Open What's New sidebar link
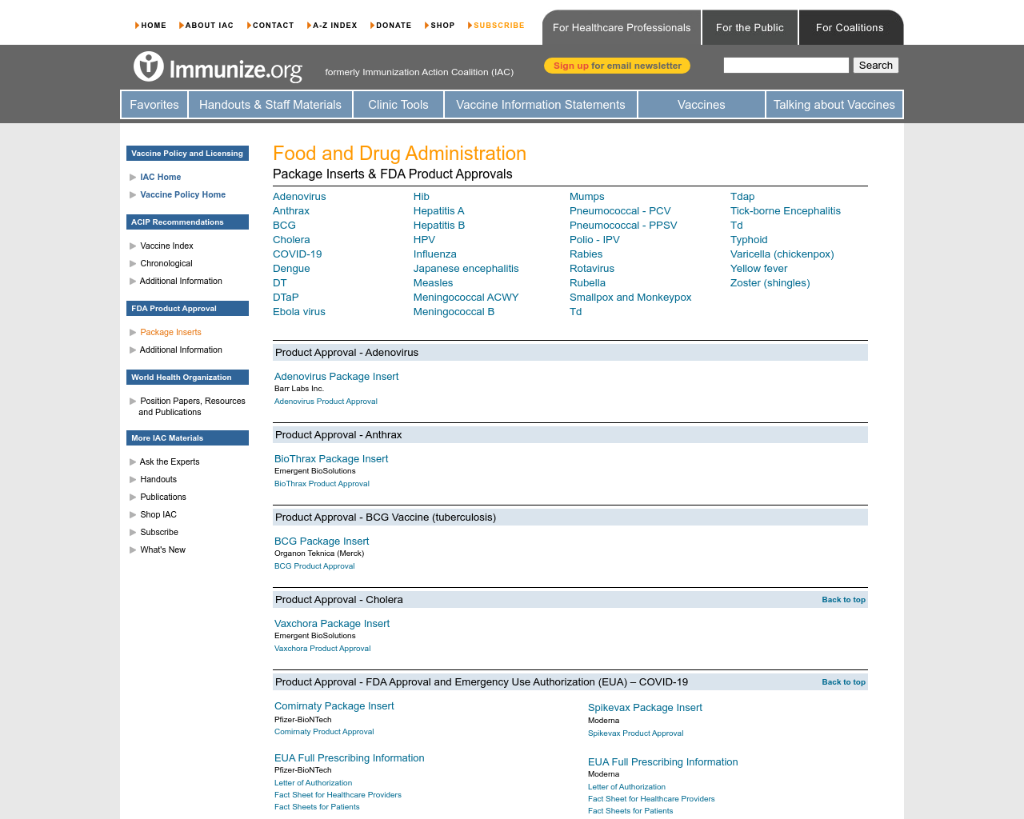Viewport: 1024px width, 819px height. pos(163,550)
